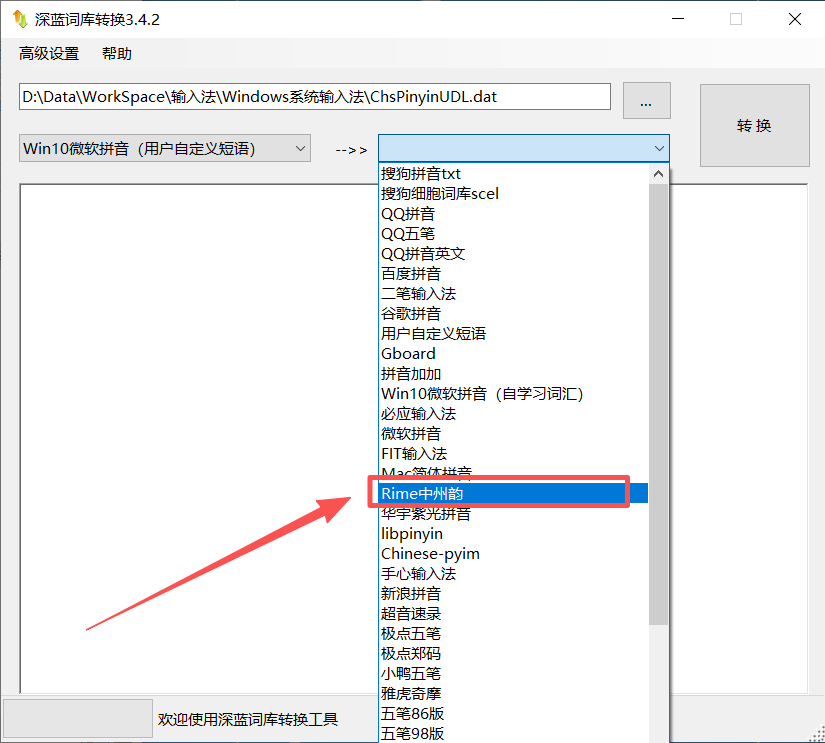This screenshot has height=743, width=825.
Task: Minimize the 深蓝词库转换 window
Action: (x=678, y=19)
